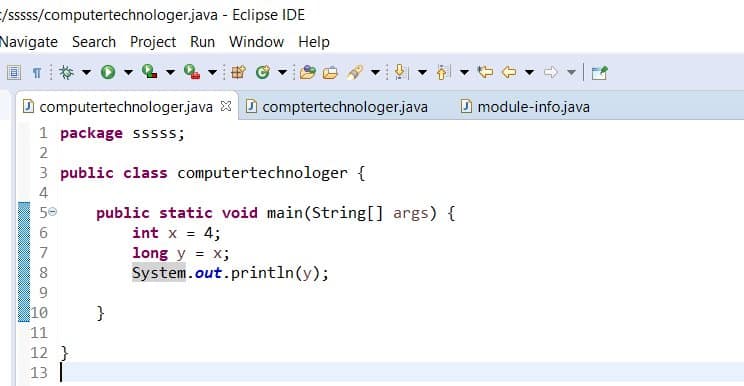Click the Debug bug icon

pos(66,72)
